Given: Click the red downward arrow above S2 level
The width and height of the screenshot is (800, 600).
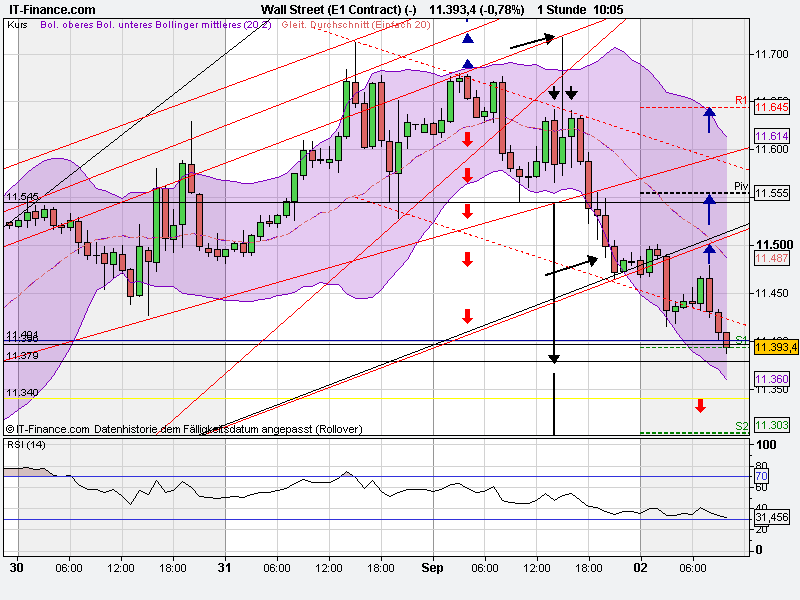Looking at the screenshot, I should click(x=699, y=405).
